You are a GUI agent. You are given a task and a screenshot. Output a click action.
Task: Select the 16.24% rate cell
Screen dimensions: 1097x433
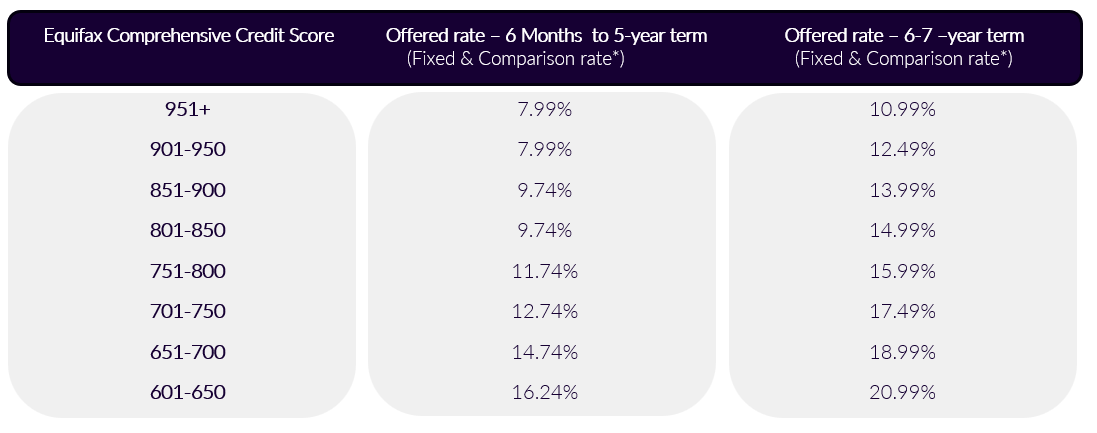pos(546,392)
